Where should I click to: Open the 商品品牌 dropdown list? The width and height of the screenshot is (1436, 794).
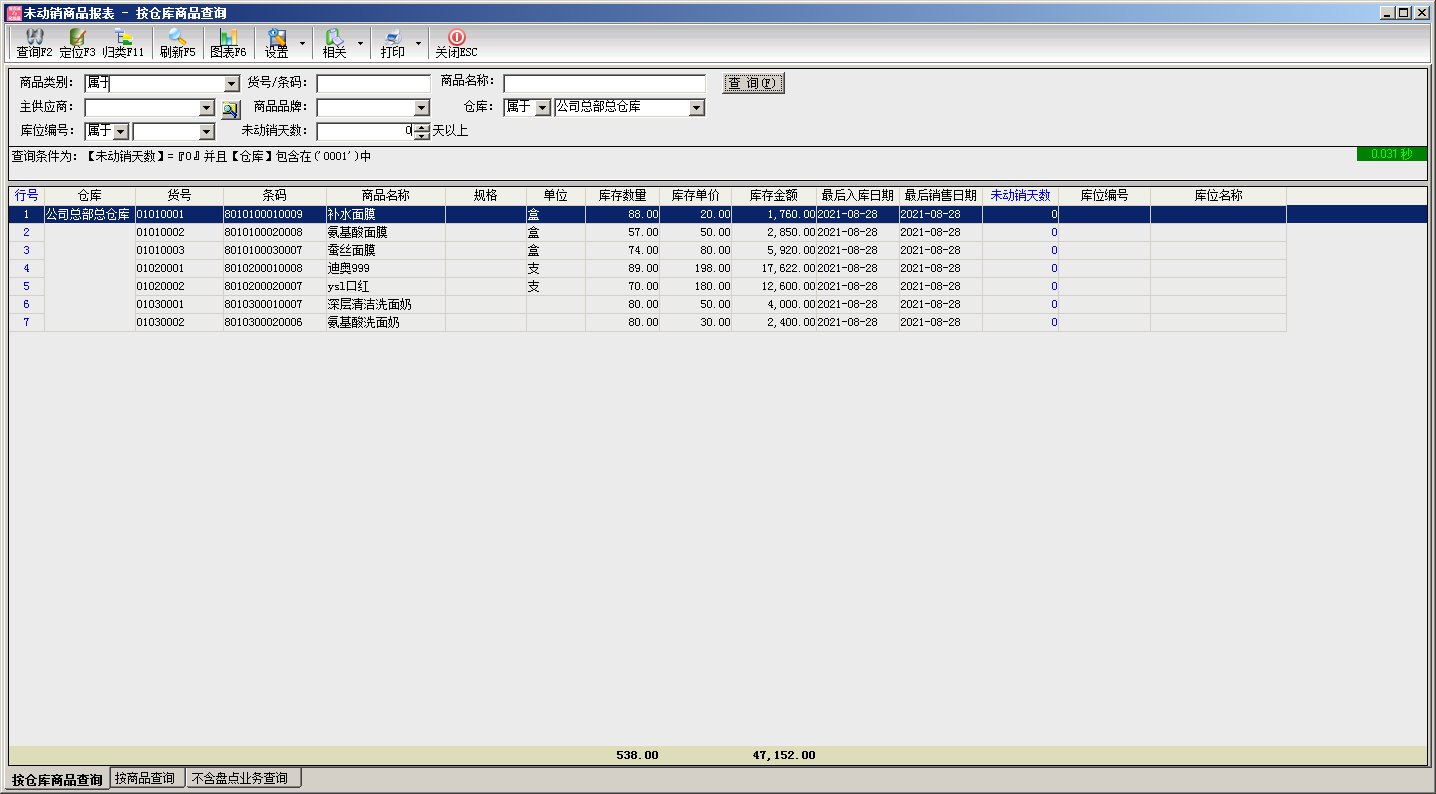tap(421, 108)
